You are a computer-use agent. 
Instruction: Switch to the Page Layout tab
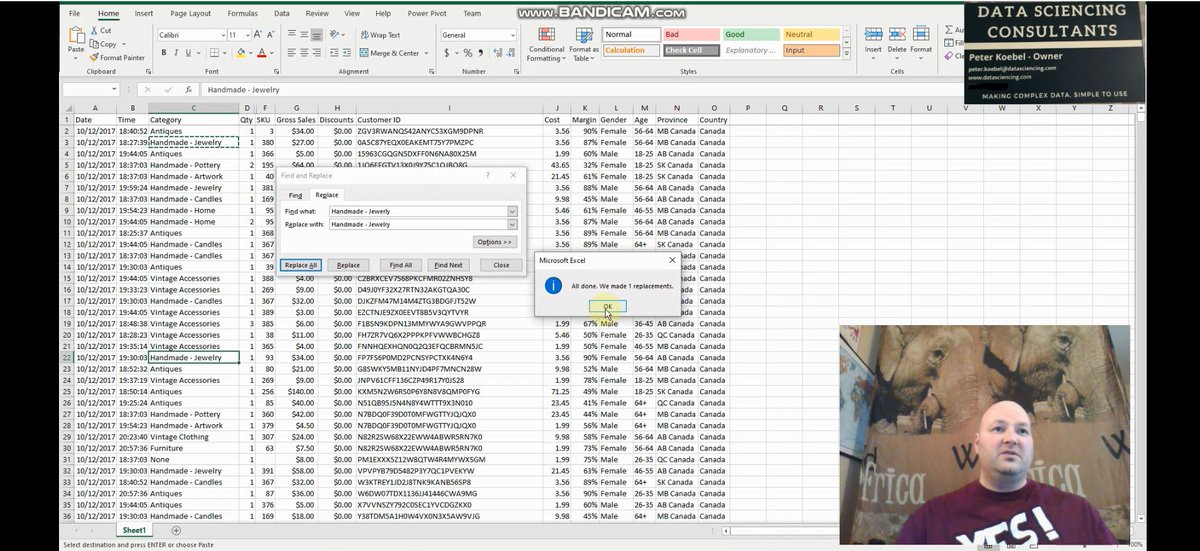pos(190,14)
